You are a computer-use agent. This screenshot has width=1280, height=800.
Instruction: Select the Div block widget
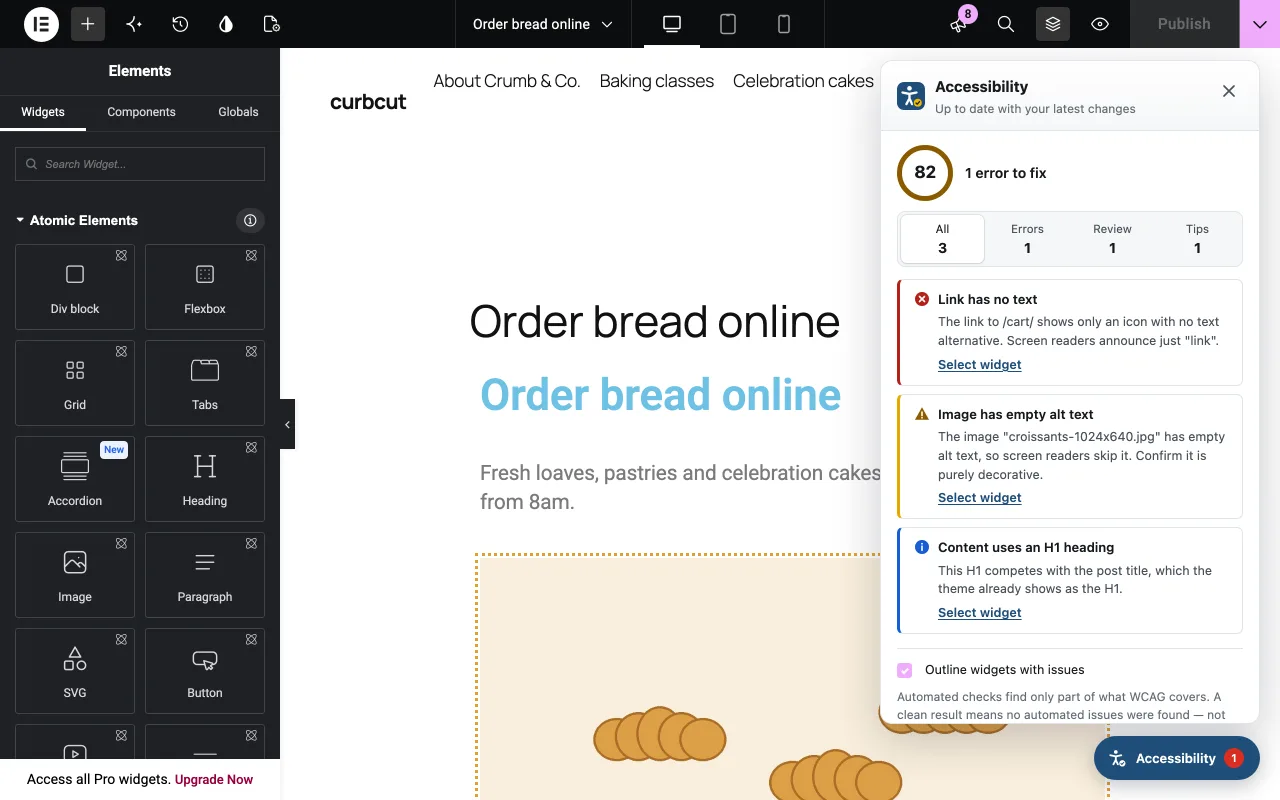tap(75, 287)
